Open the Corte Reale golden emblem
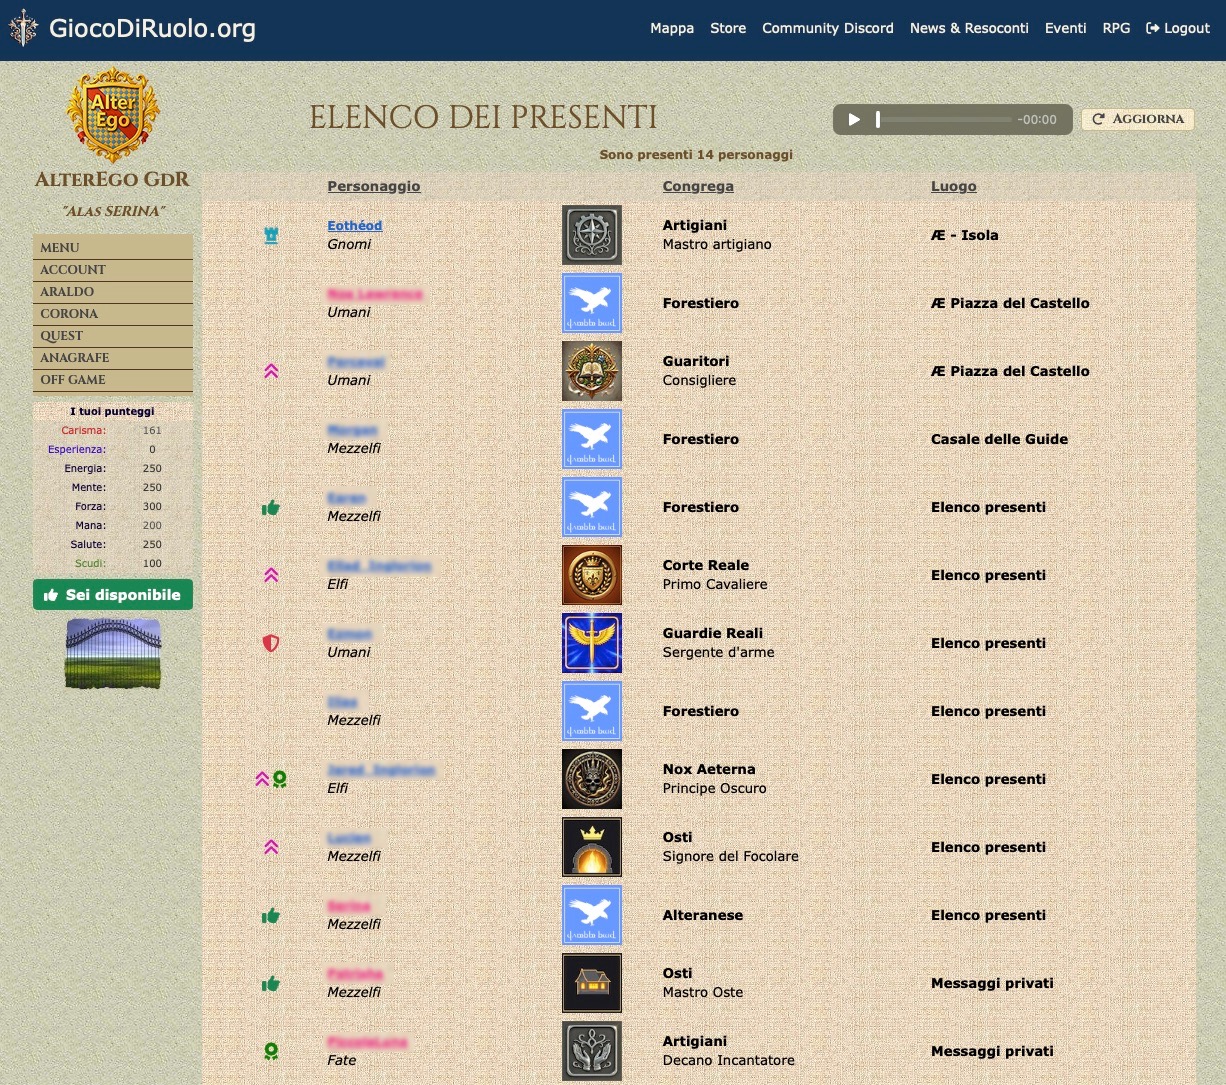The image size is (1226, 1085). (591, 575)
